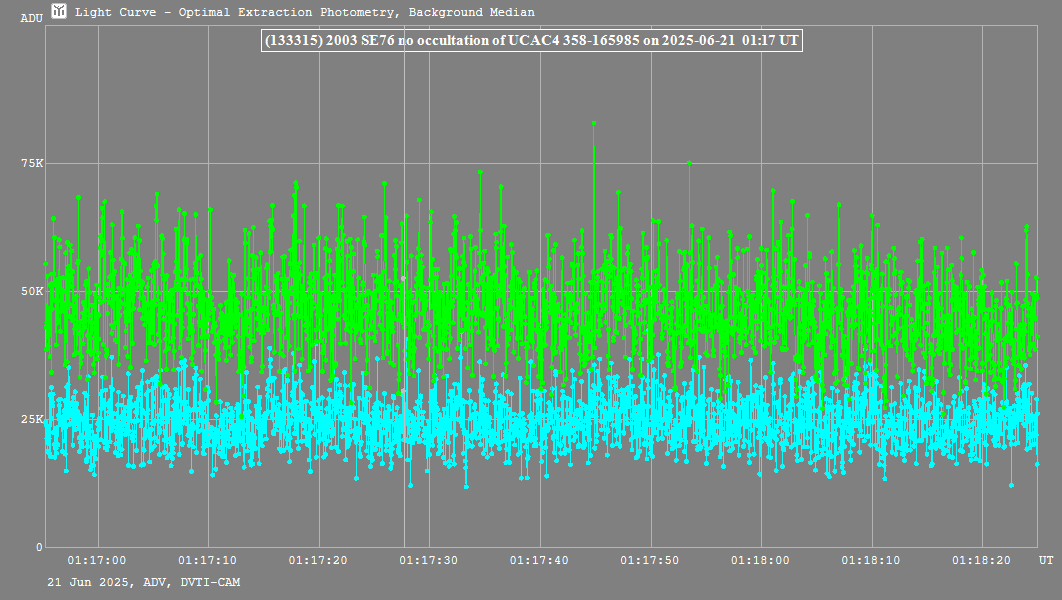
Task: Choose the 01:17:40 time tick label
Action: coord(540,561)
